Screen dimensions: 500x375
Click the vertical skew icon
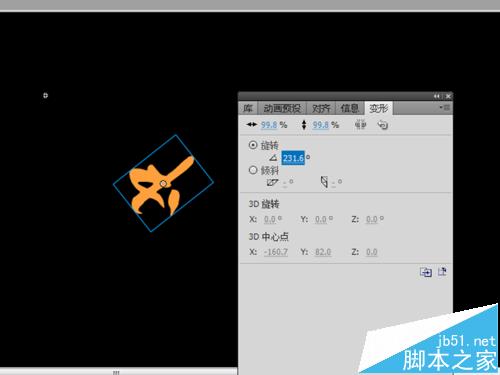pyautogui.click(x=324, y=182)
